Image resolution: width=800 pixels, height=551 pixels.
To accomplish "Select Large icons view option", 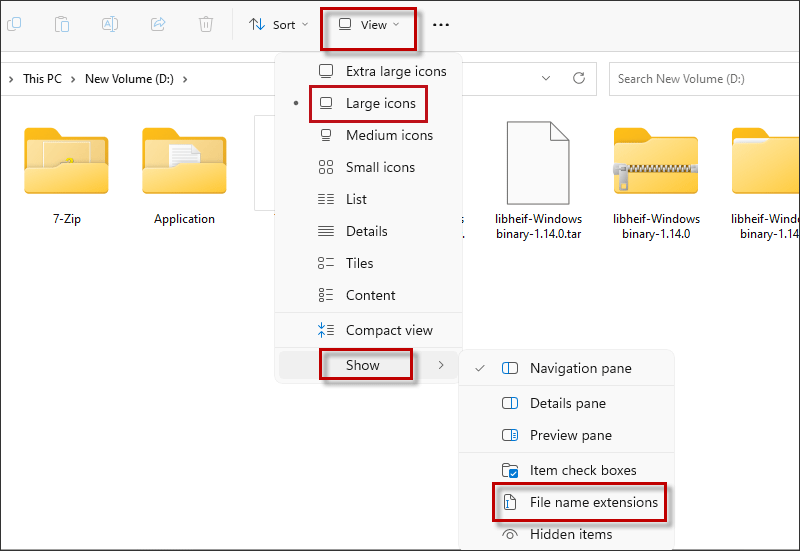I will click(368, 103).
